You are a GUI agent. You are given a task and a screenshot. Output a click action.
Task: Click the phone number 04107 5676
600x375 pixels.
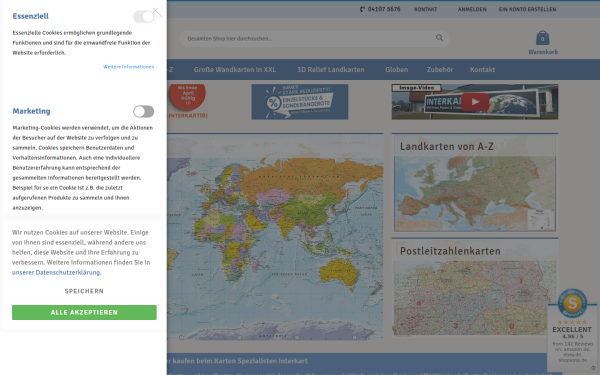380,9
